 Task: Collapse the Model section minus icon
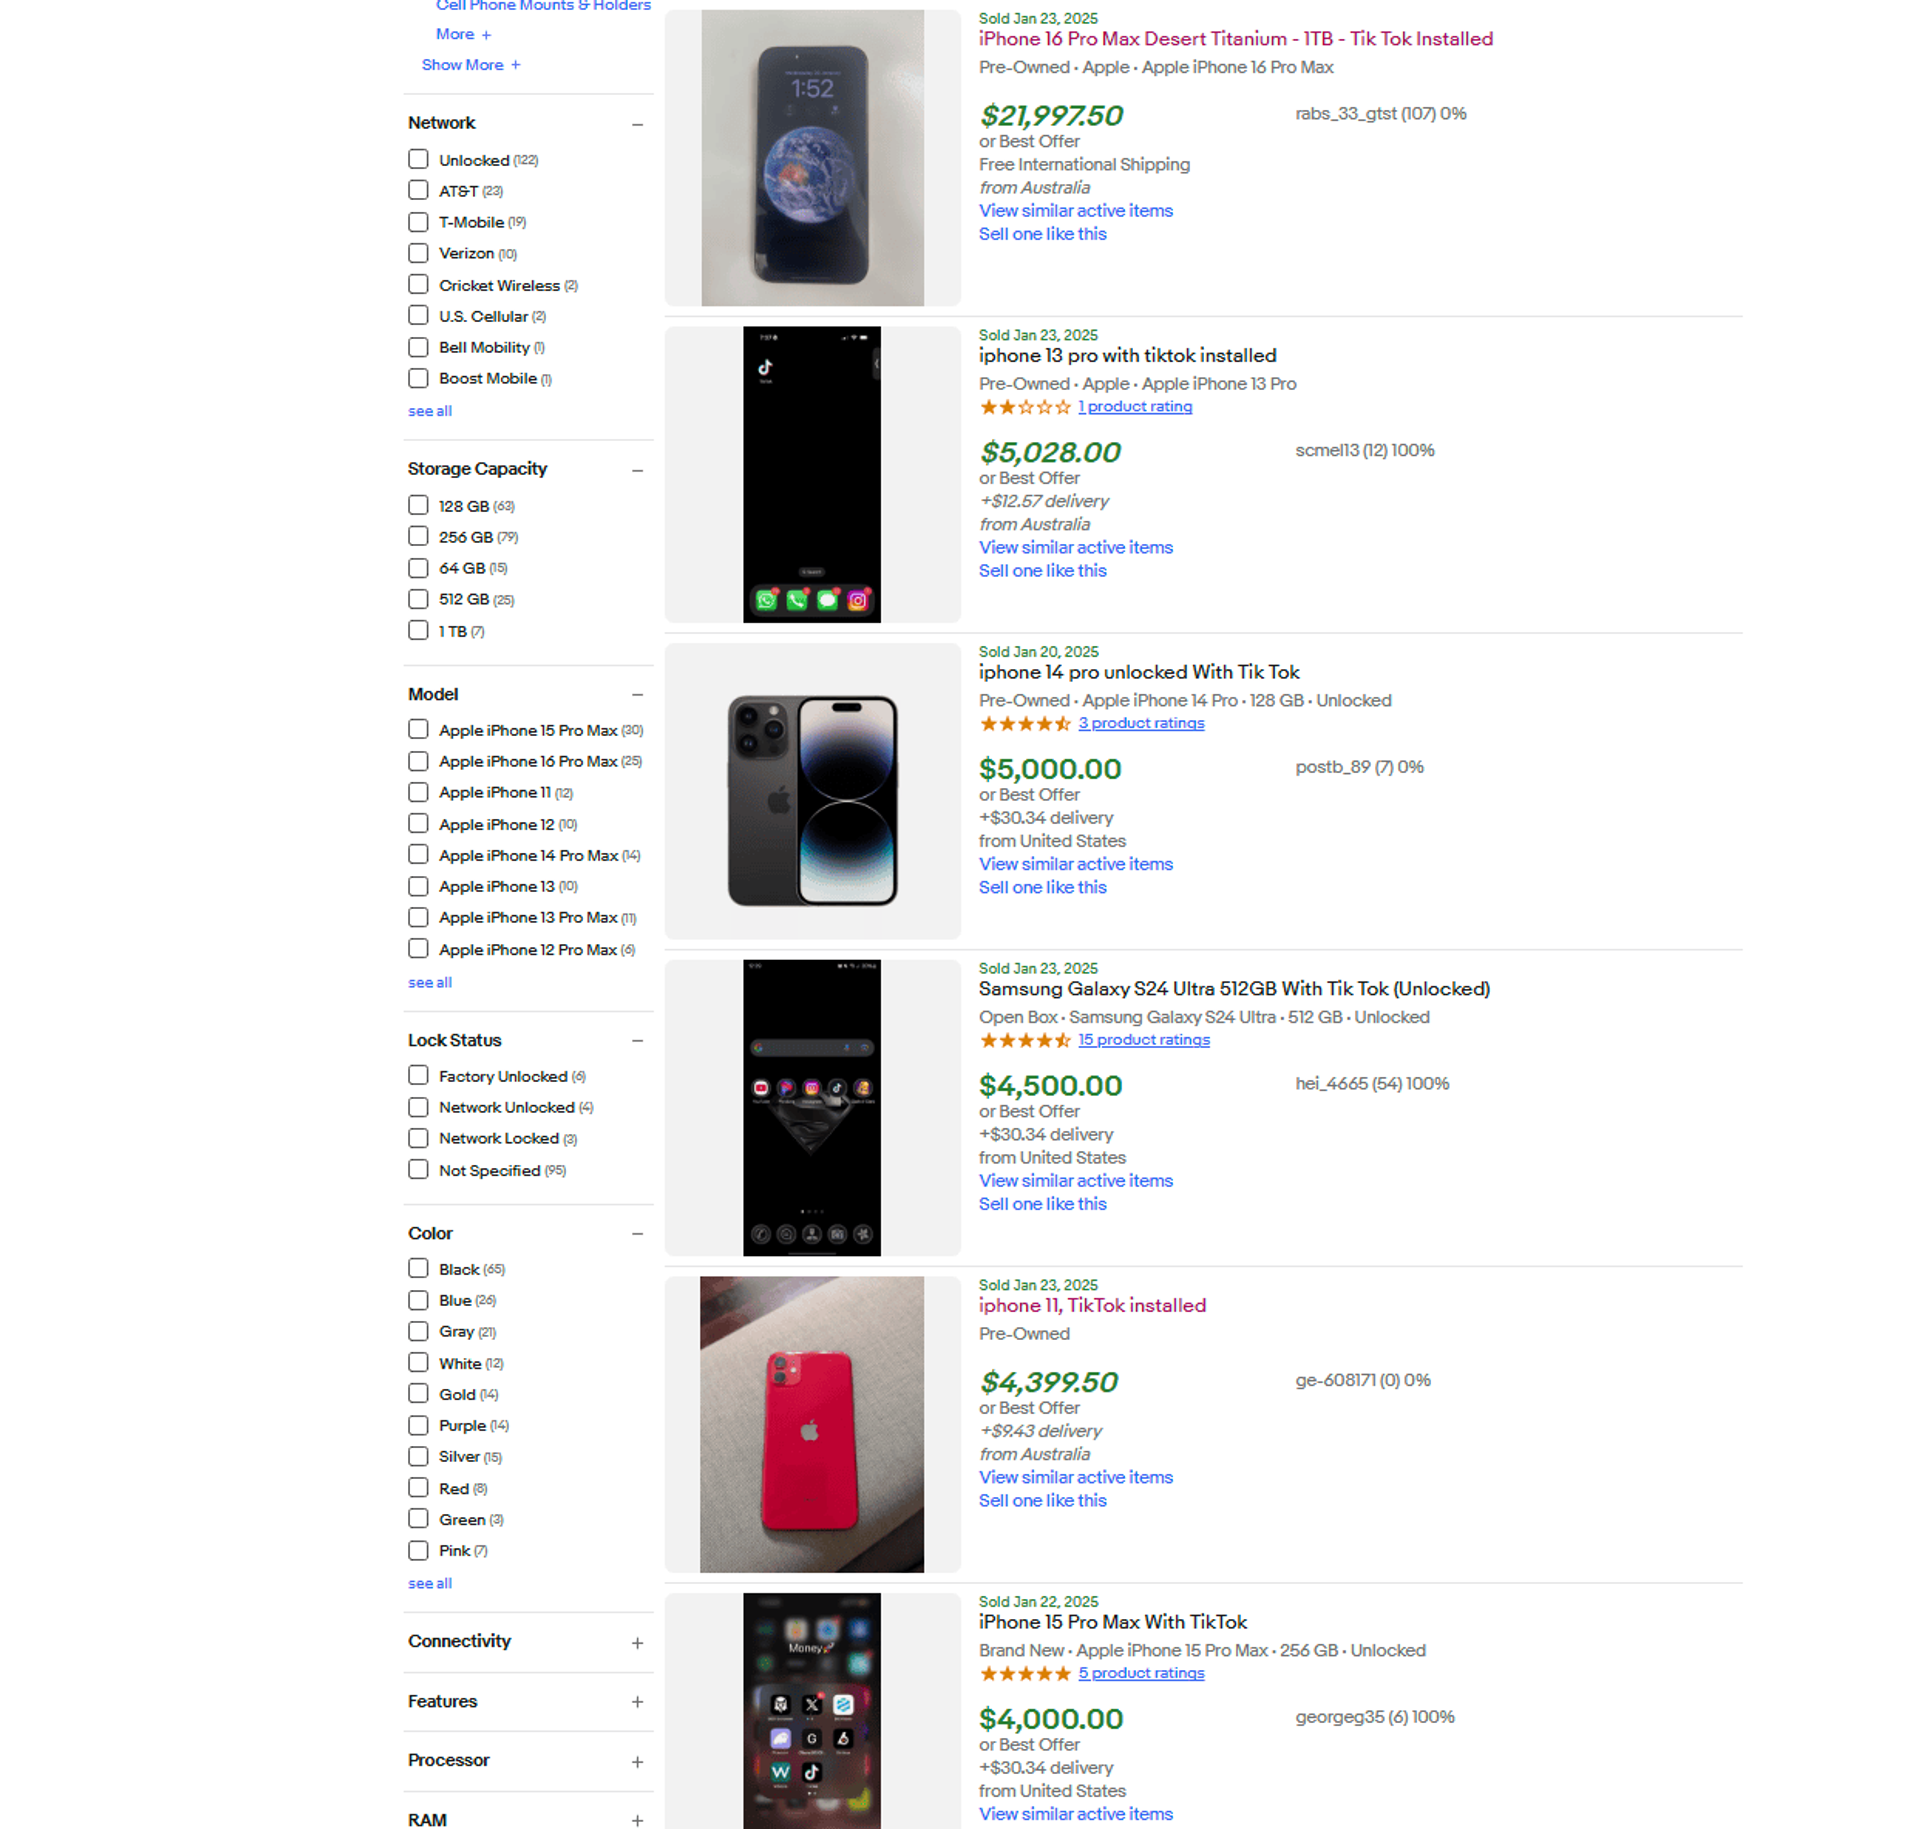tap(637, 695)
